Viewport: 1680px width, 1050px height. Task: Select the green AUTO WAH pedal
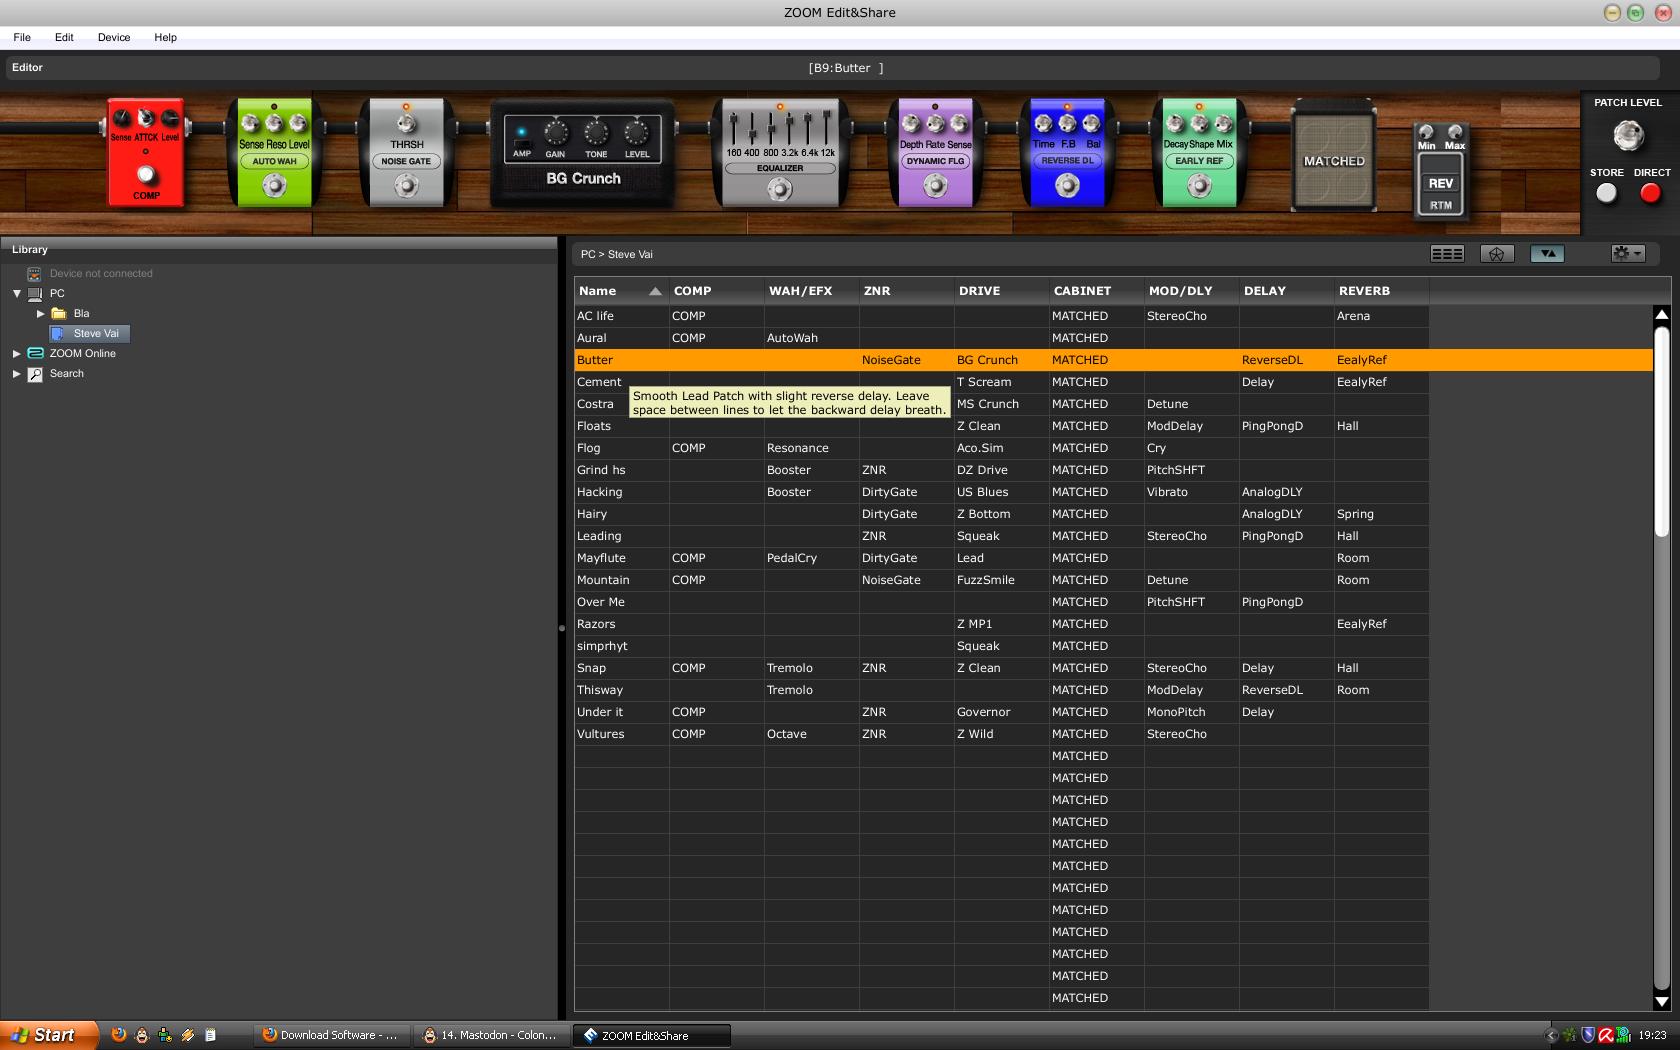pyautogui.click(x=274, y=152)
